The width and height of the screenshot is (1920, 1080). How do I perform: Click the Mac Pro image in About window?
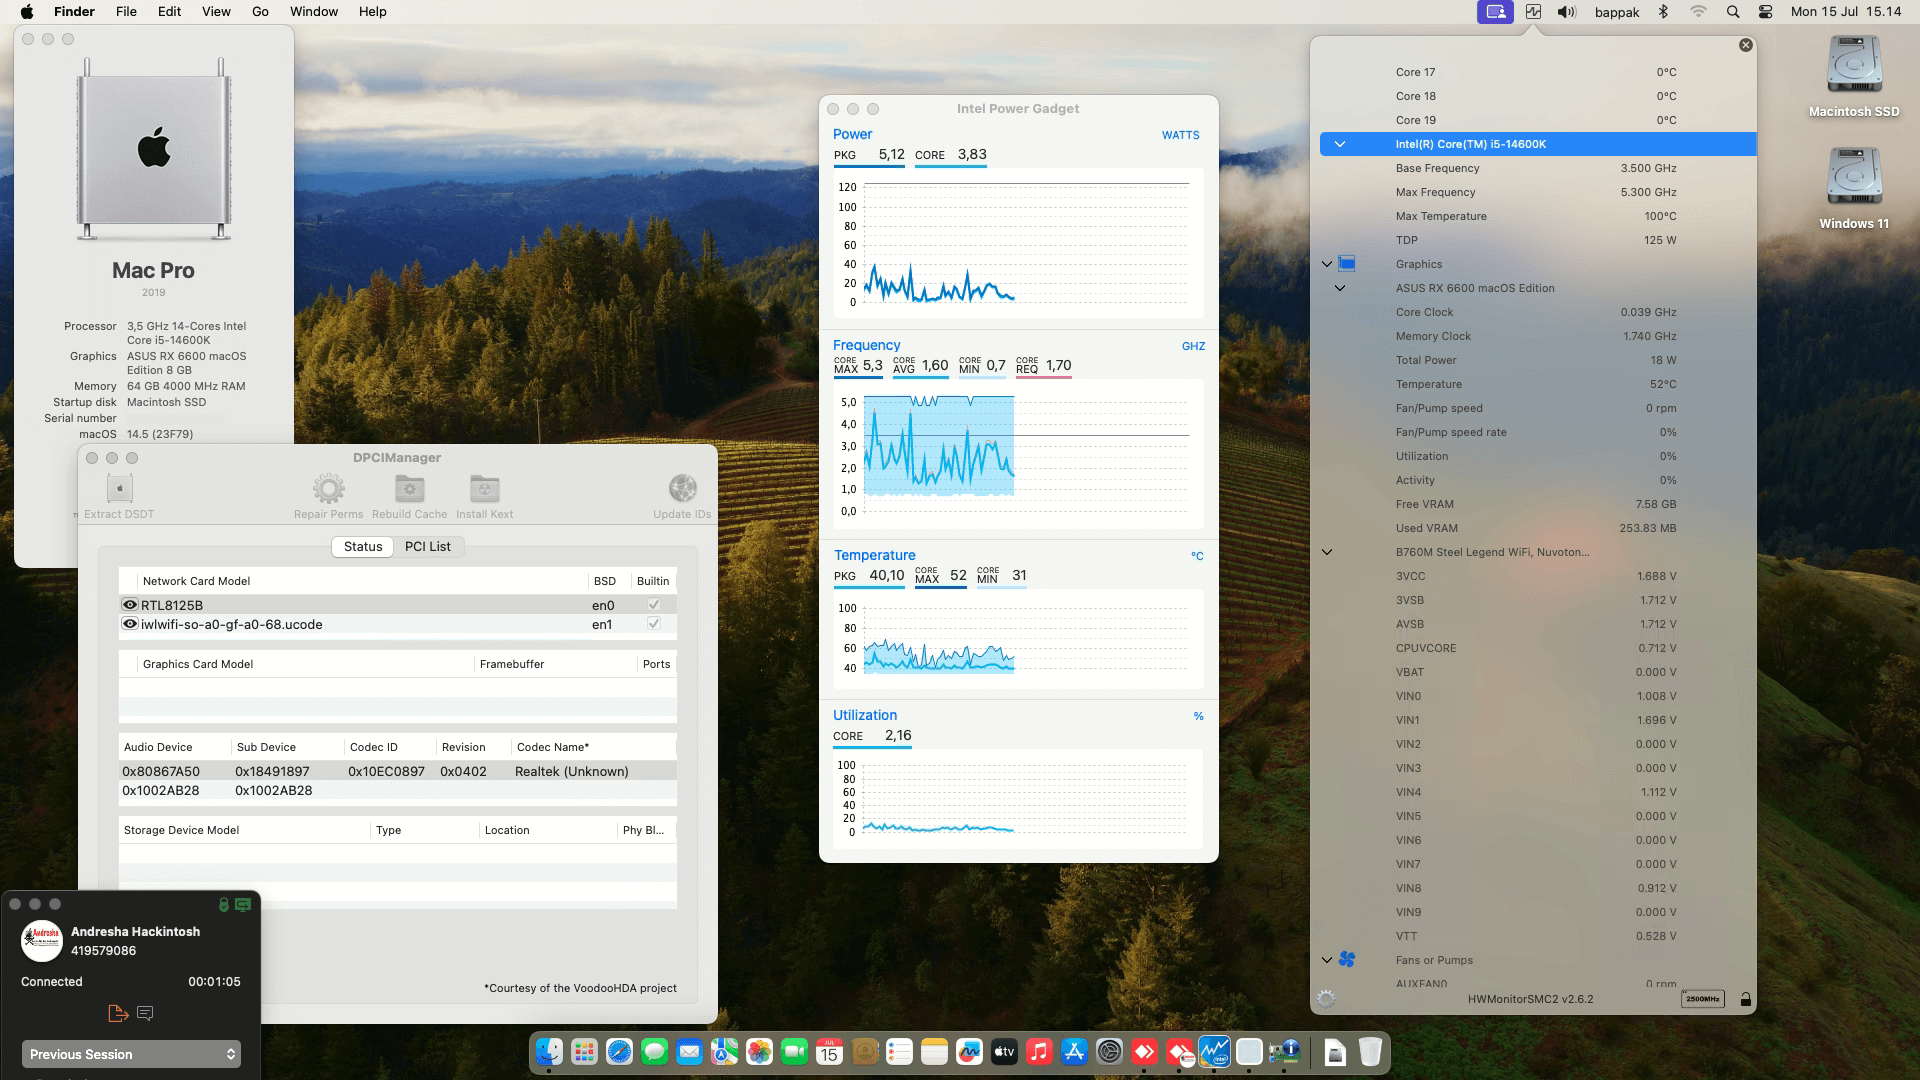coord(154,149)
